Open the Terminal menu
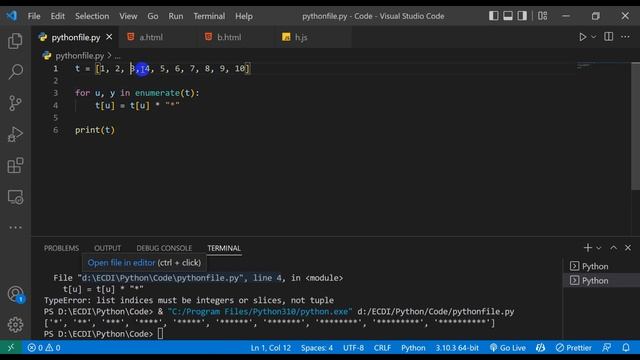Screen dimensions: 640x360 tap(209, 16)
